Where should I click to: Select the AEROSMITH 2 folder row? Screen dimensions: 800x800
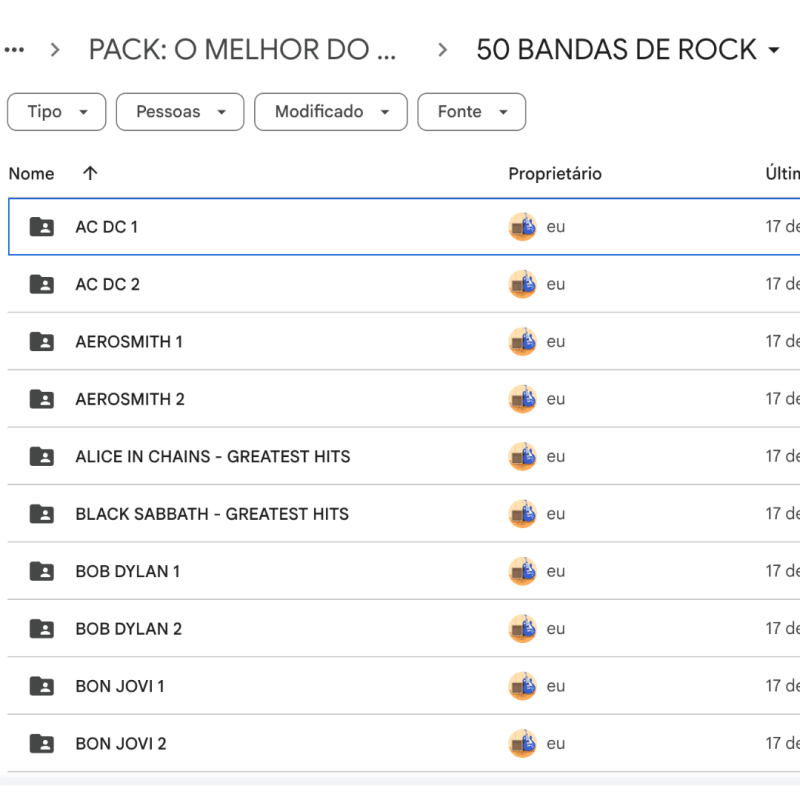[x=130, y=399]
